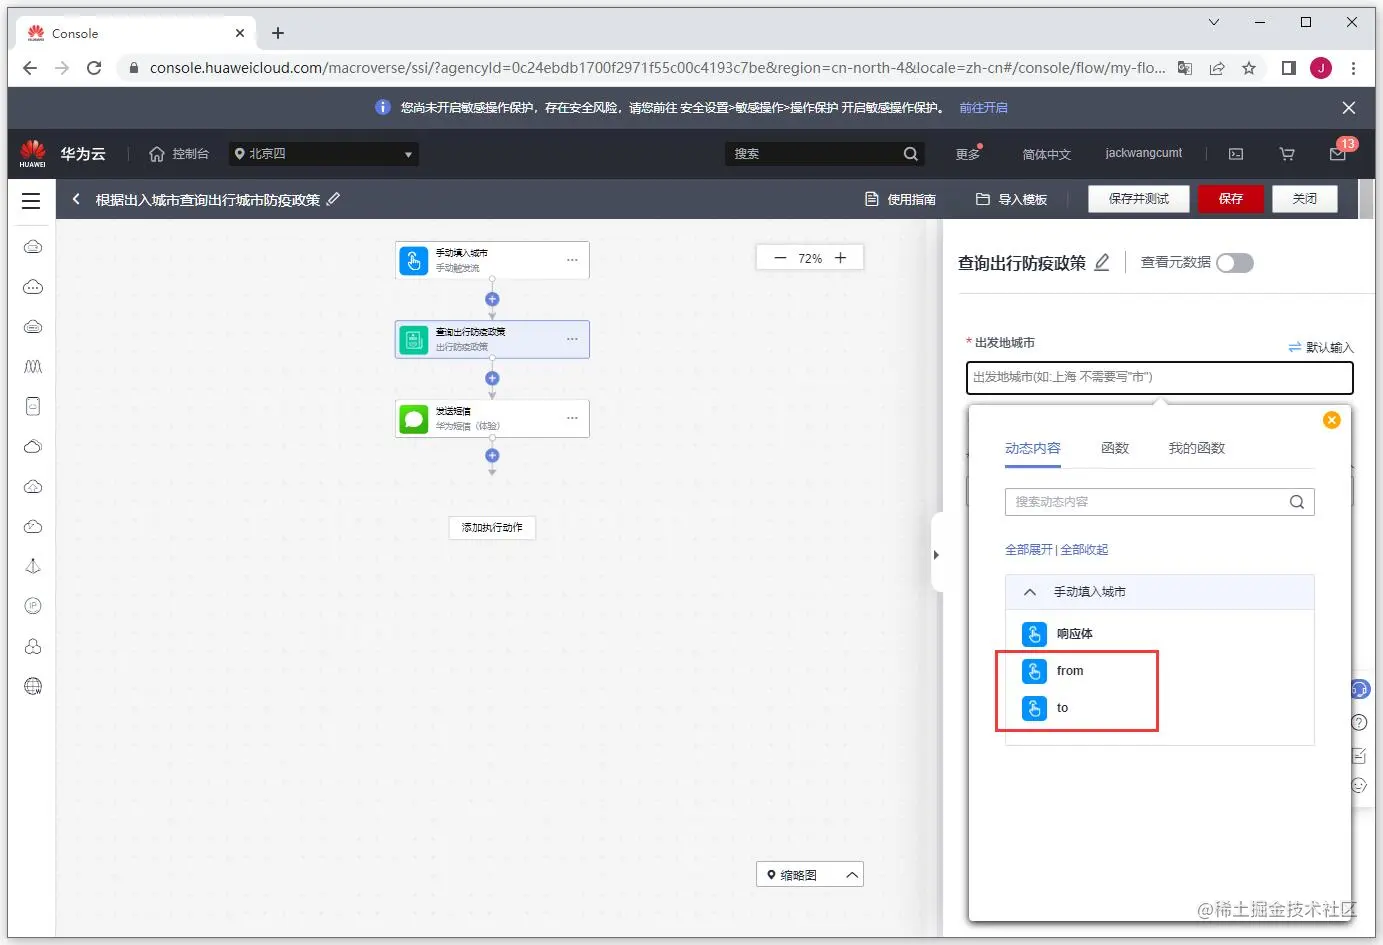Open the 更多 menu

[968, 154]
